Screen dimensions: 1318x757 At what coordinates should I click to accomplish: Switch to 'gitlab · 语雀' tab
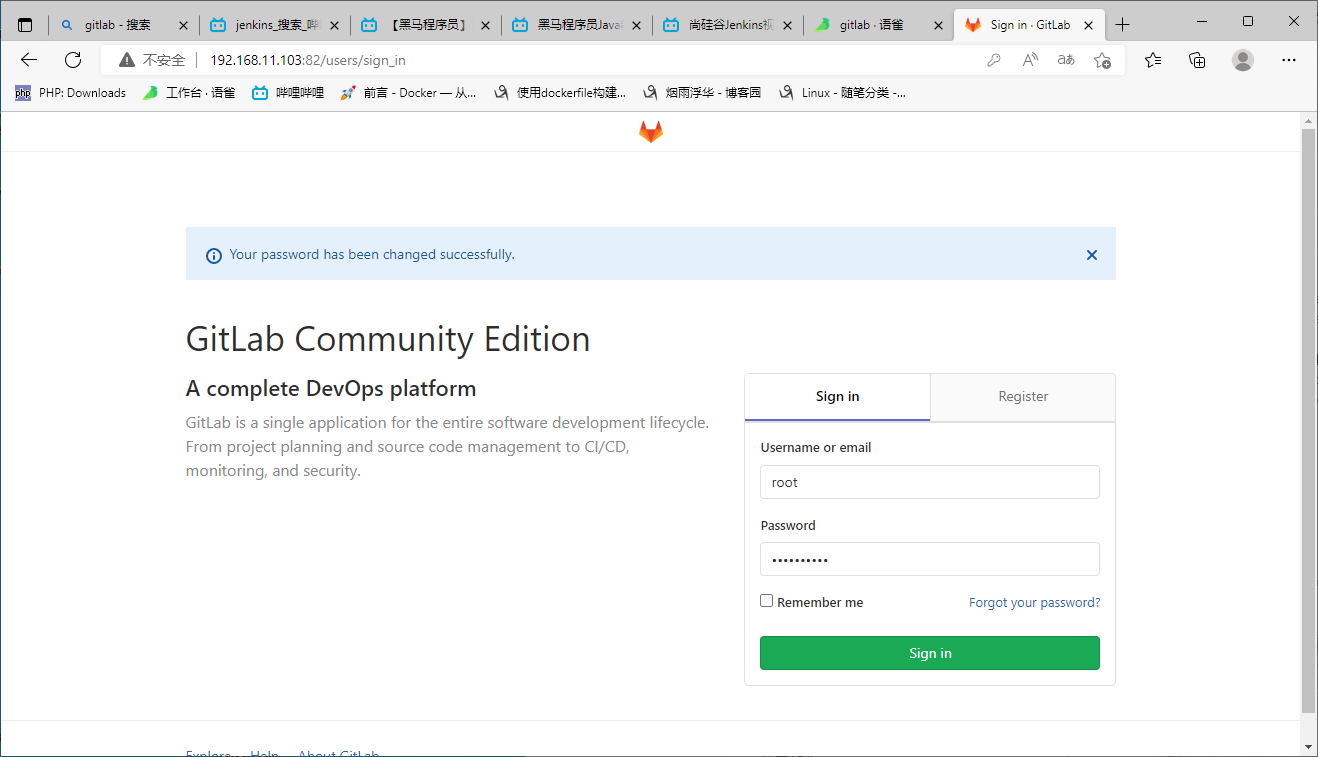(x=878, y=25)
